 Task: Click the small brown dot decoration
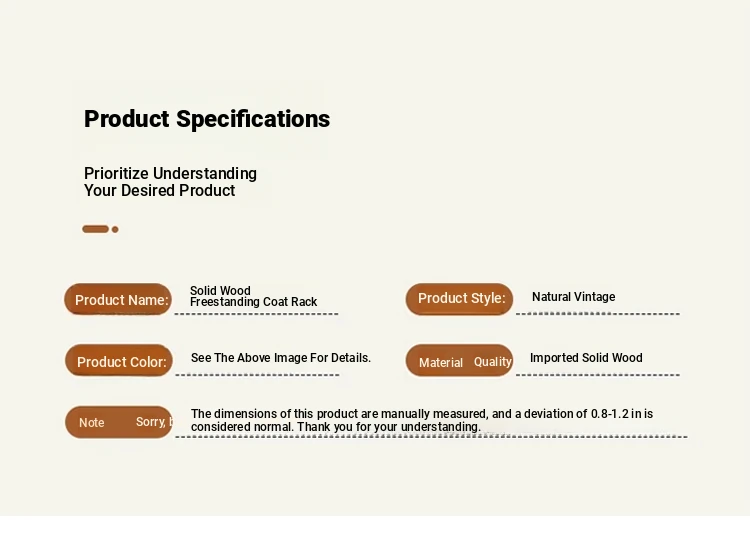[115, 230]
